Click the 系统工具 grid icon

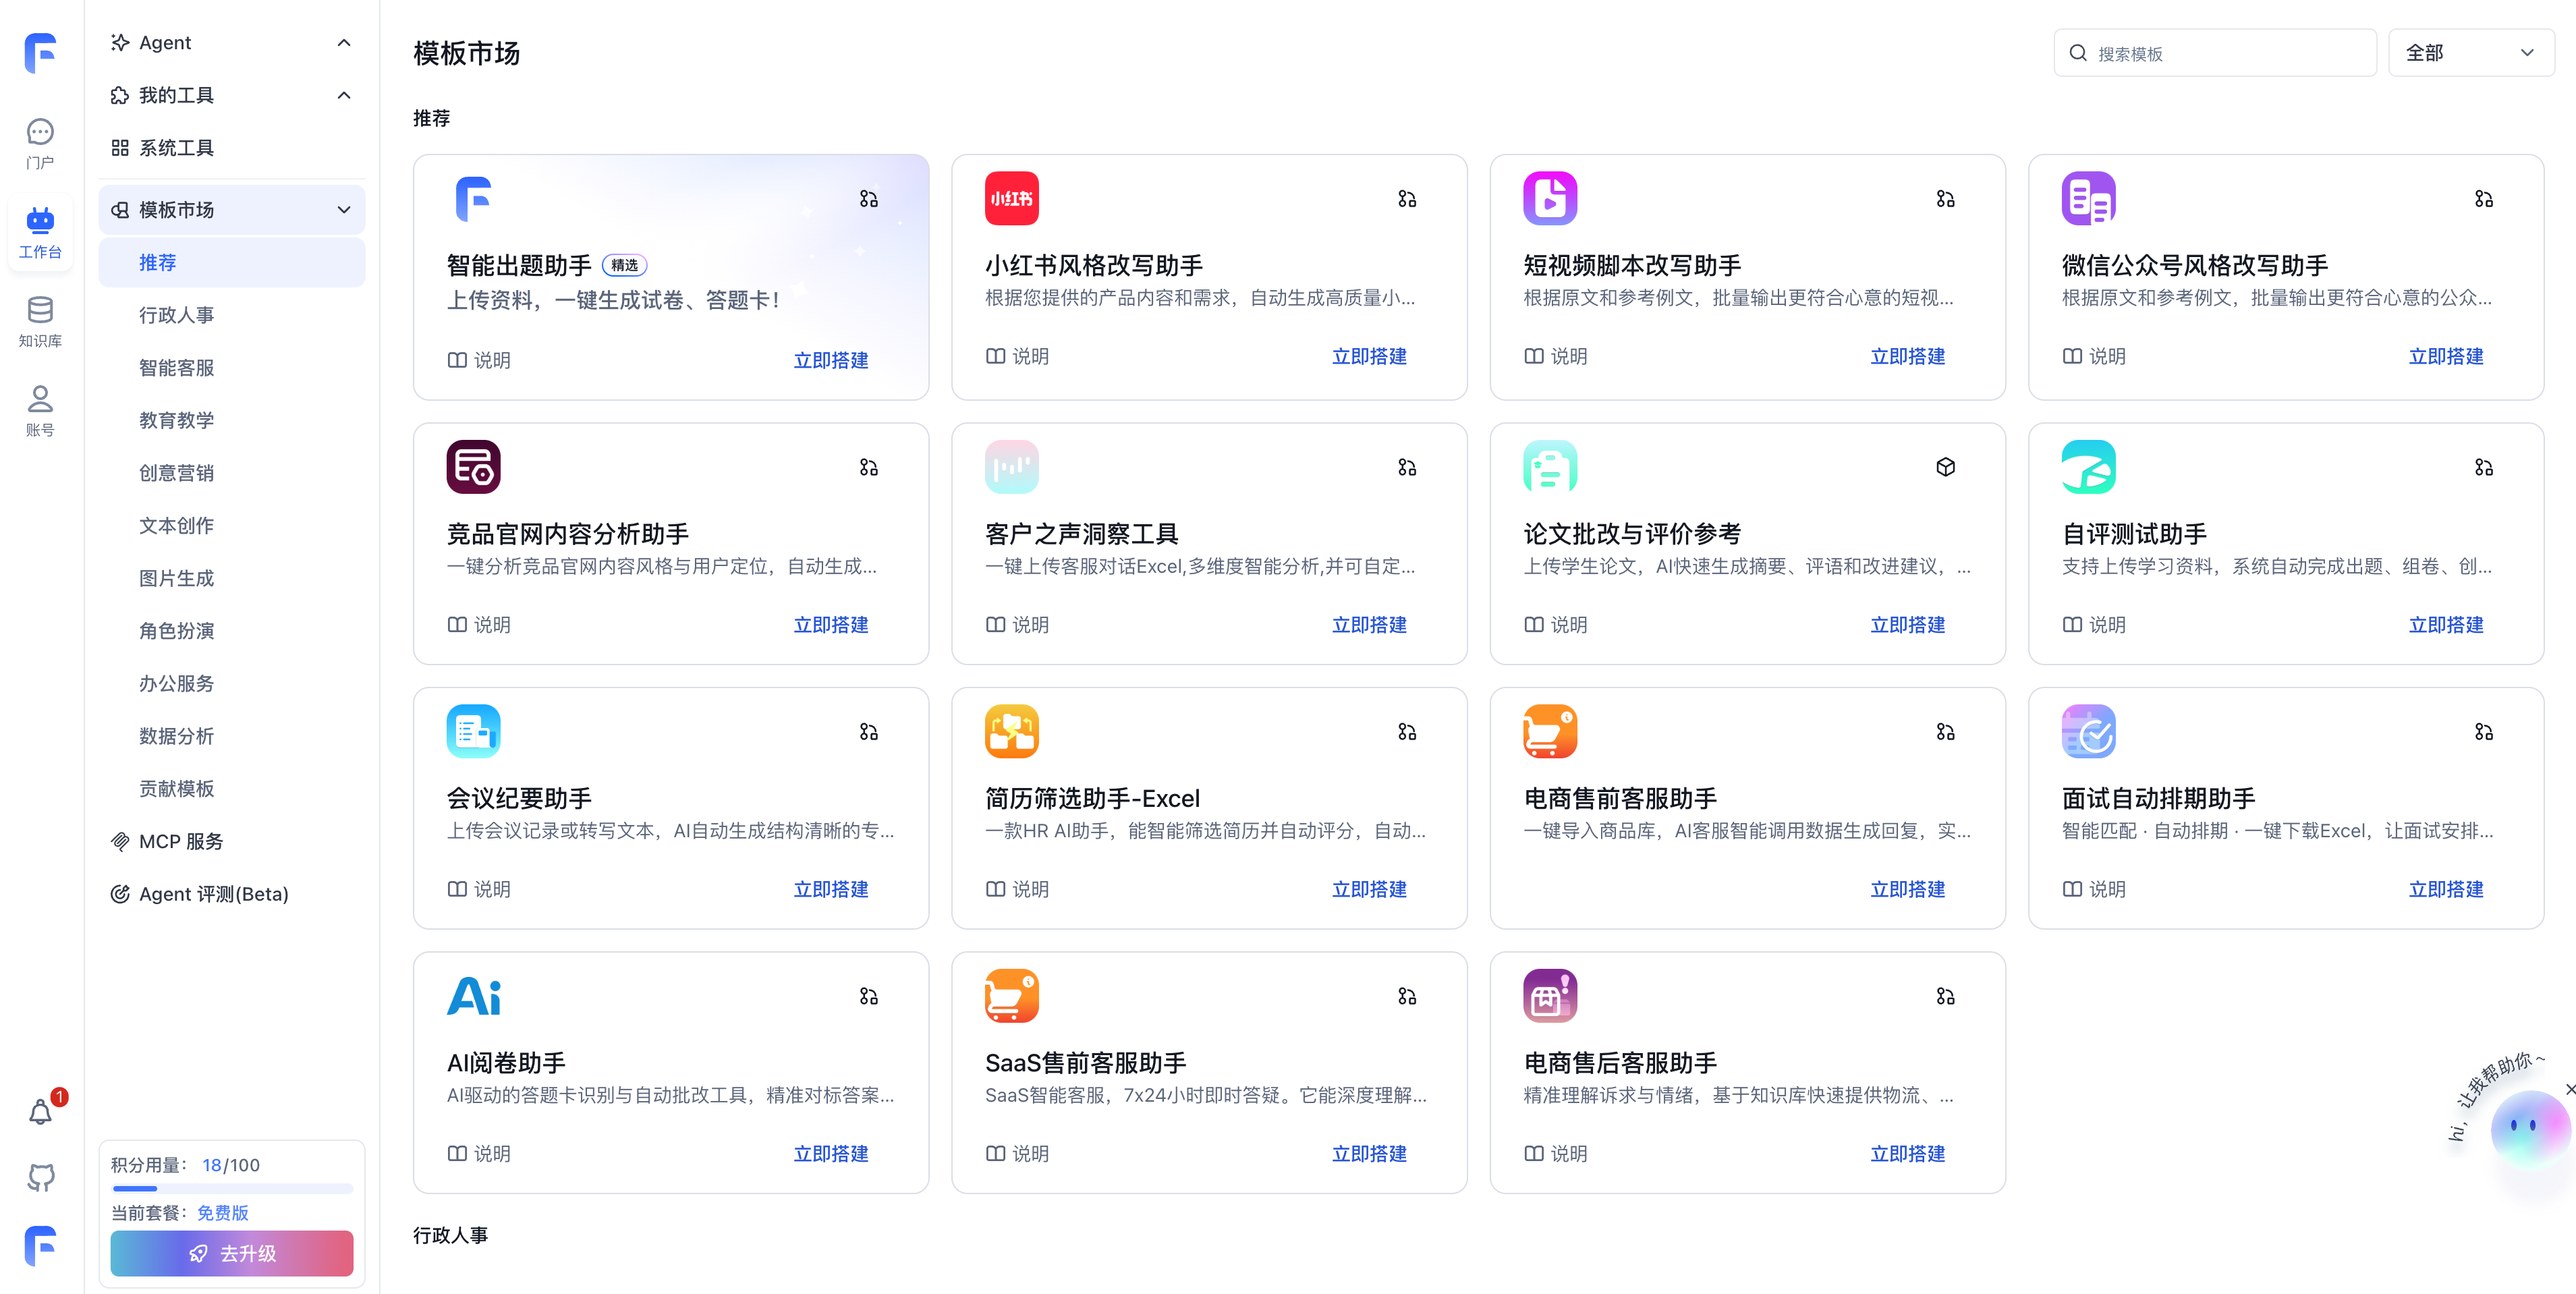119,147
